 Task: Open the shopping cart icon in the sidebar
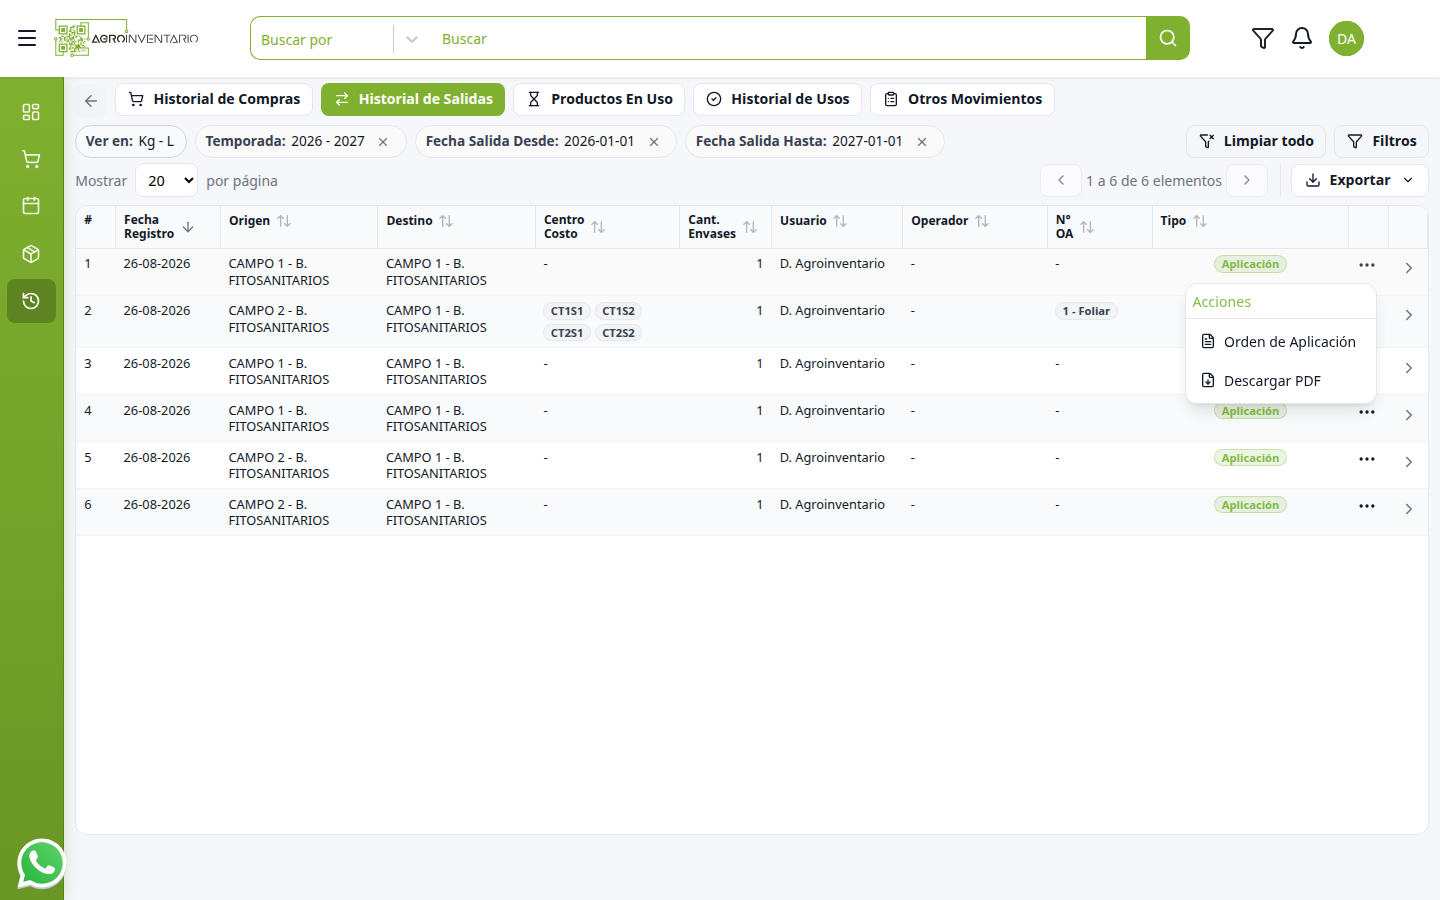pos(31,159)
